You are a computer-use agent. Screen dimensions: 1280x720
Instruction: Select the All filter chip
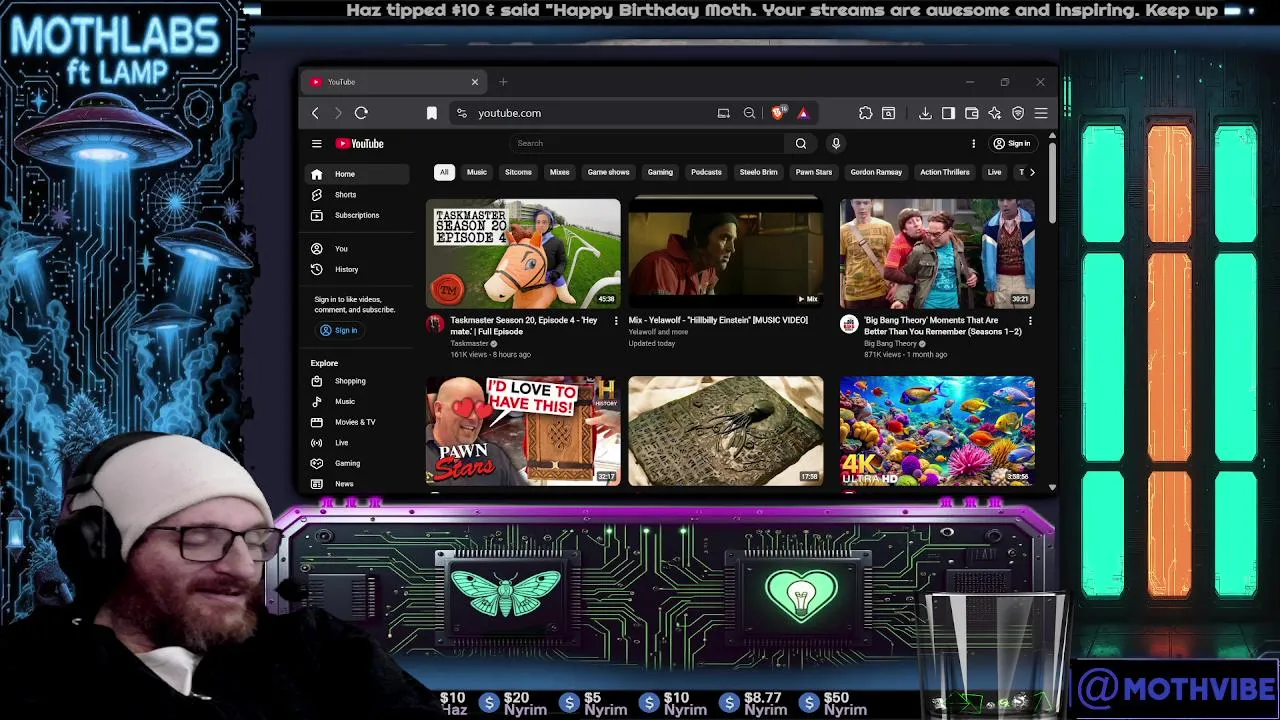[444, 172]
